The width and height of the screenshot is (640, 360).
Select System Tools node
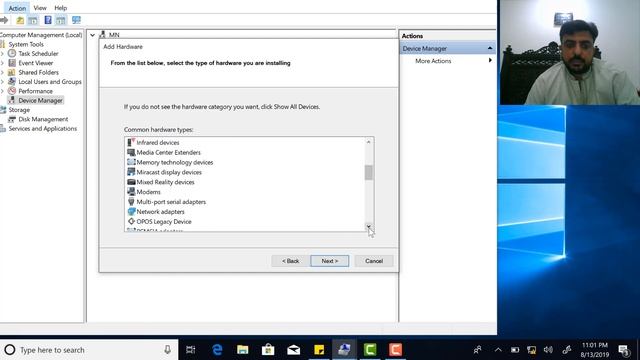pos(26,44)
